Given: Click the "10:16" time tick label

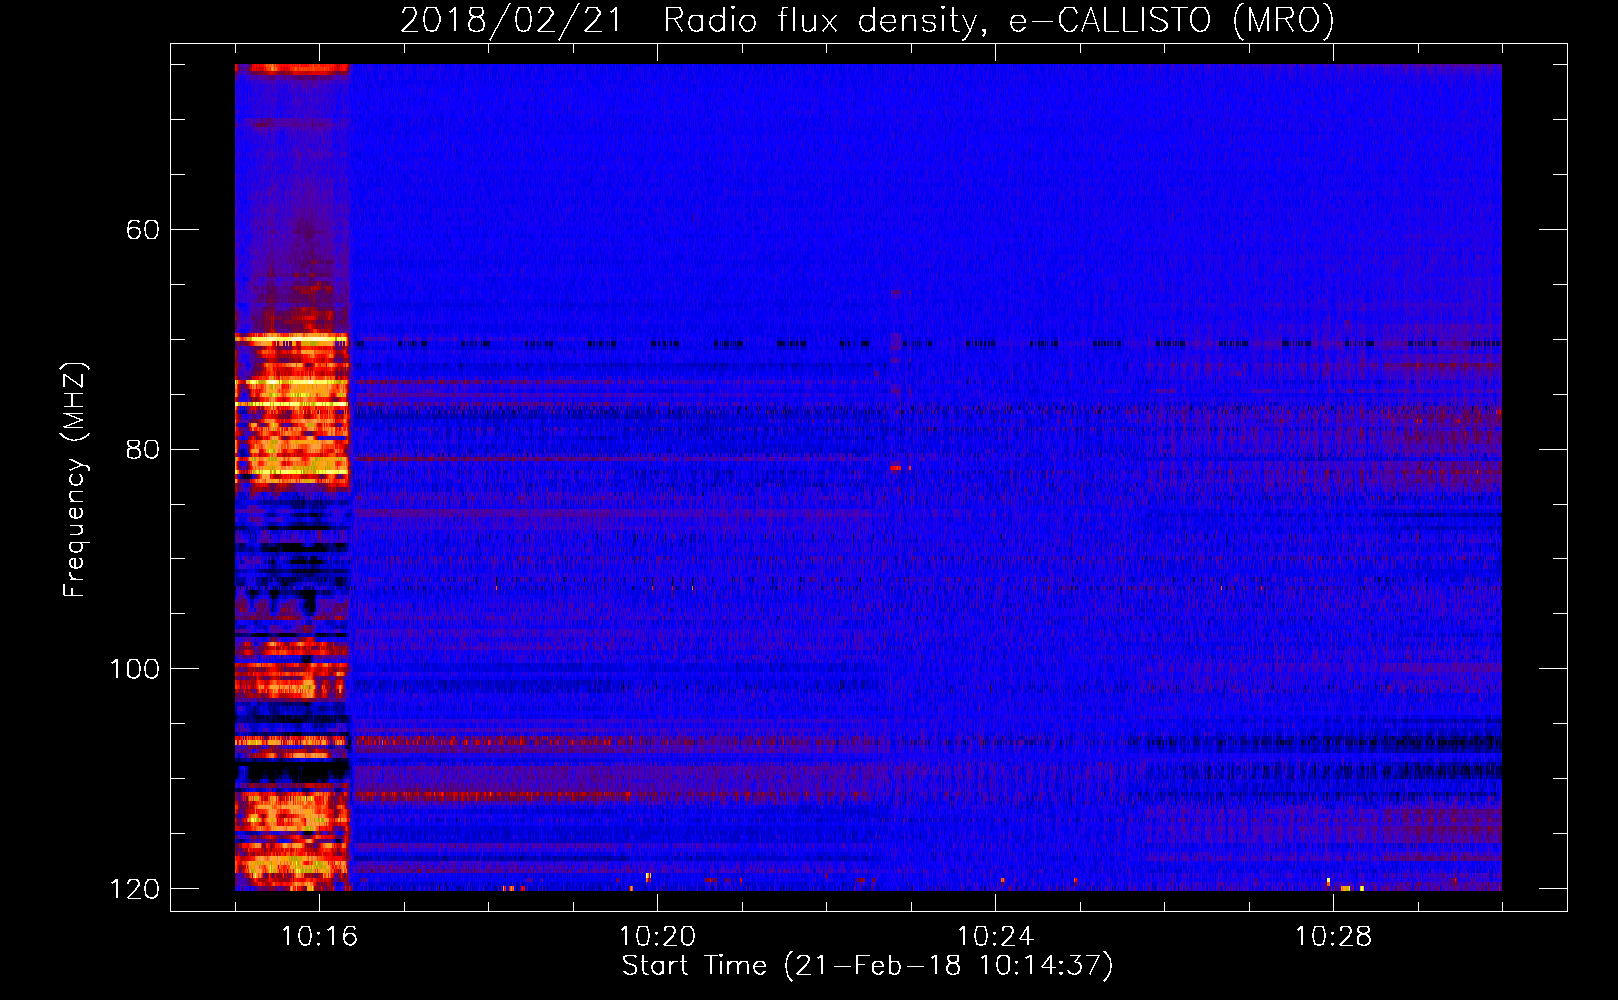Looking at the screenshot, I should [320, 936].
